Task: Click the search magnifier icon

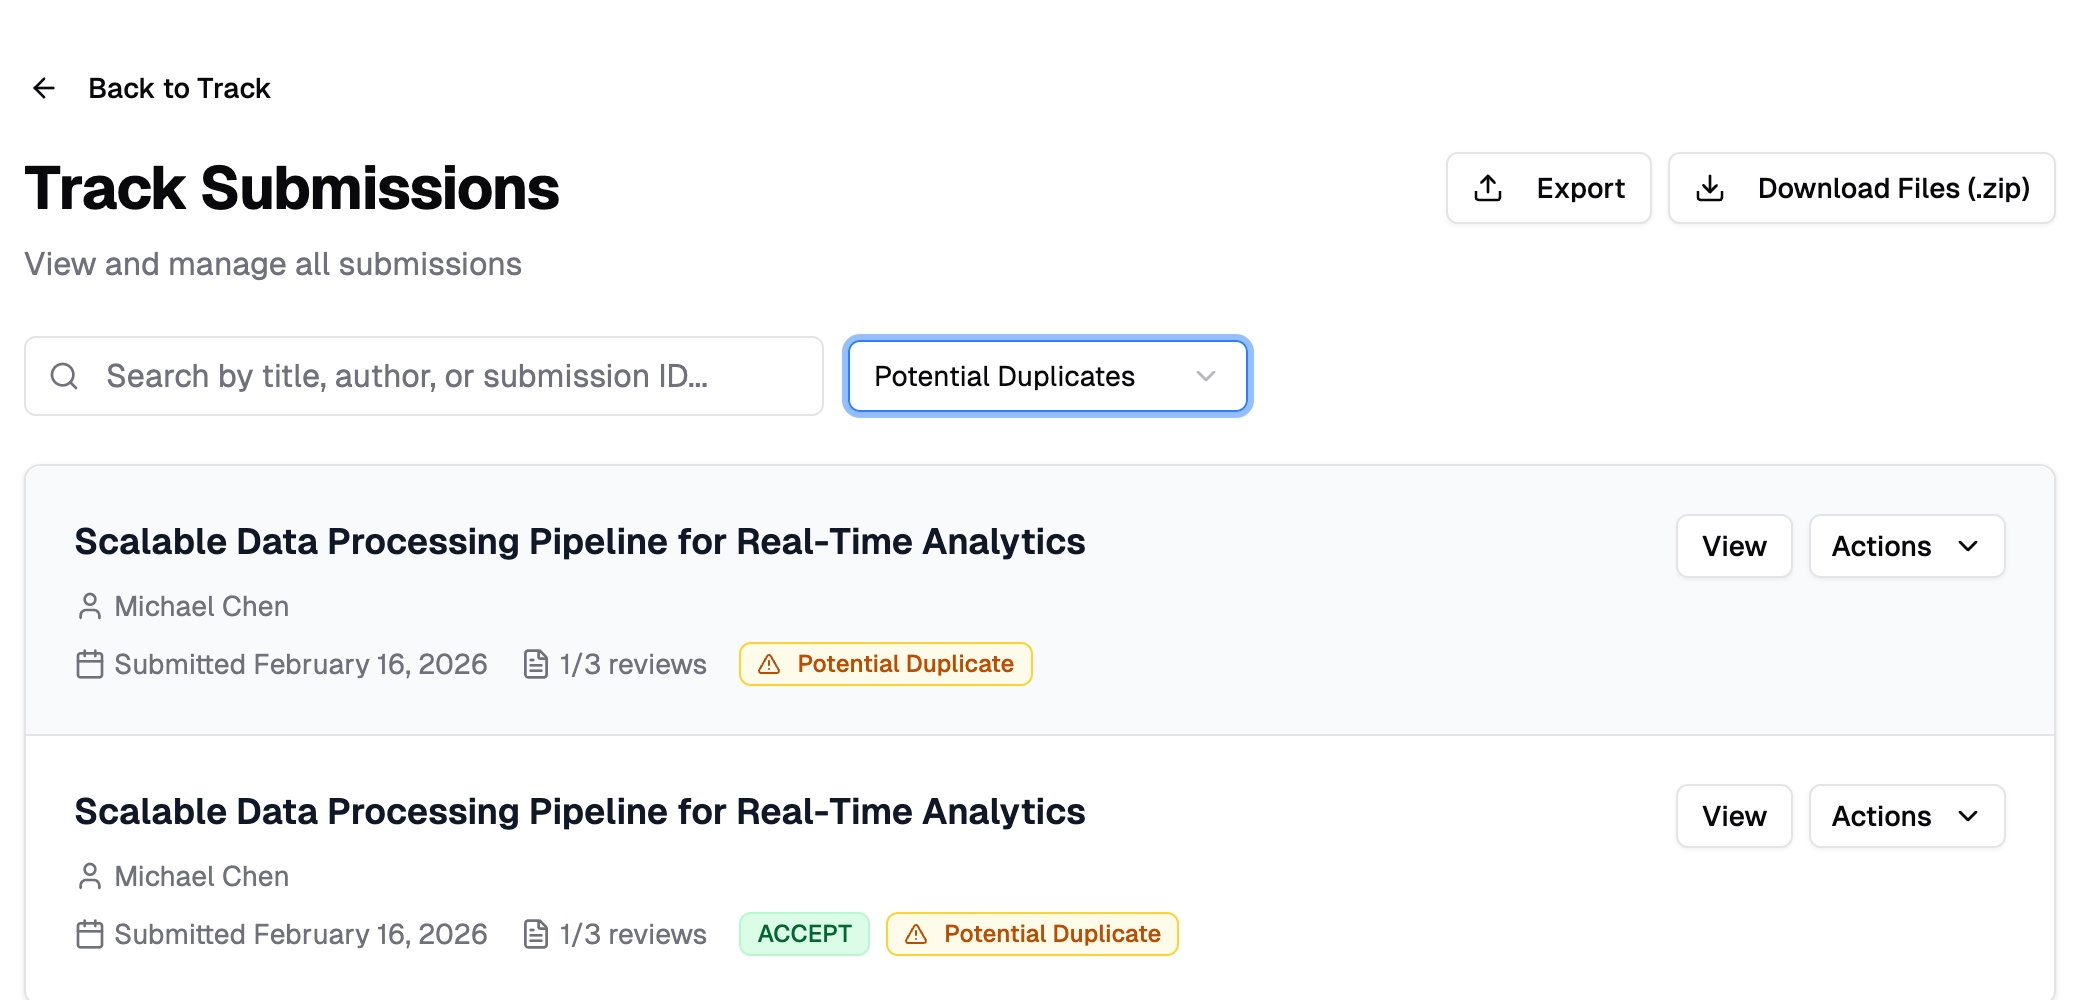Action: [x=64, y=376]
